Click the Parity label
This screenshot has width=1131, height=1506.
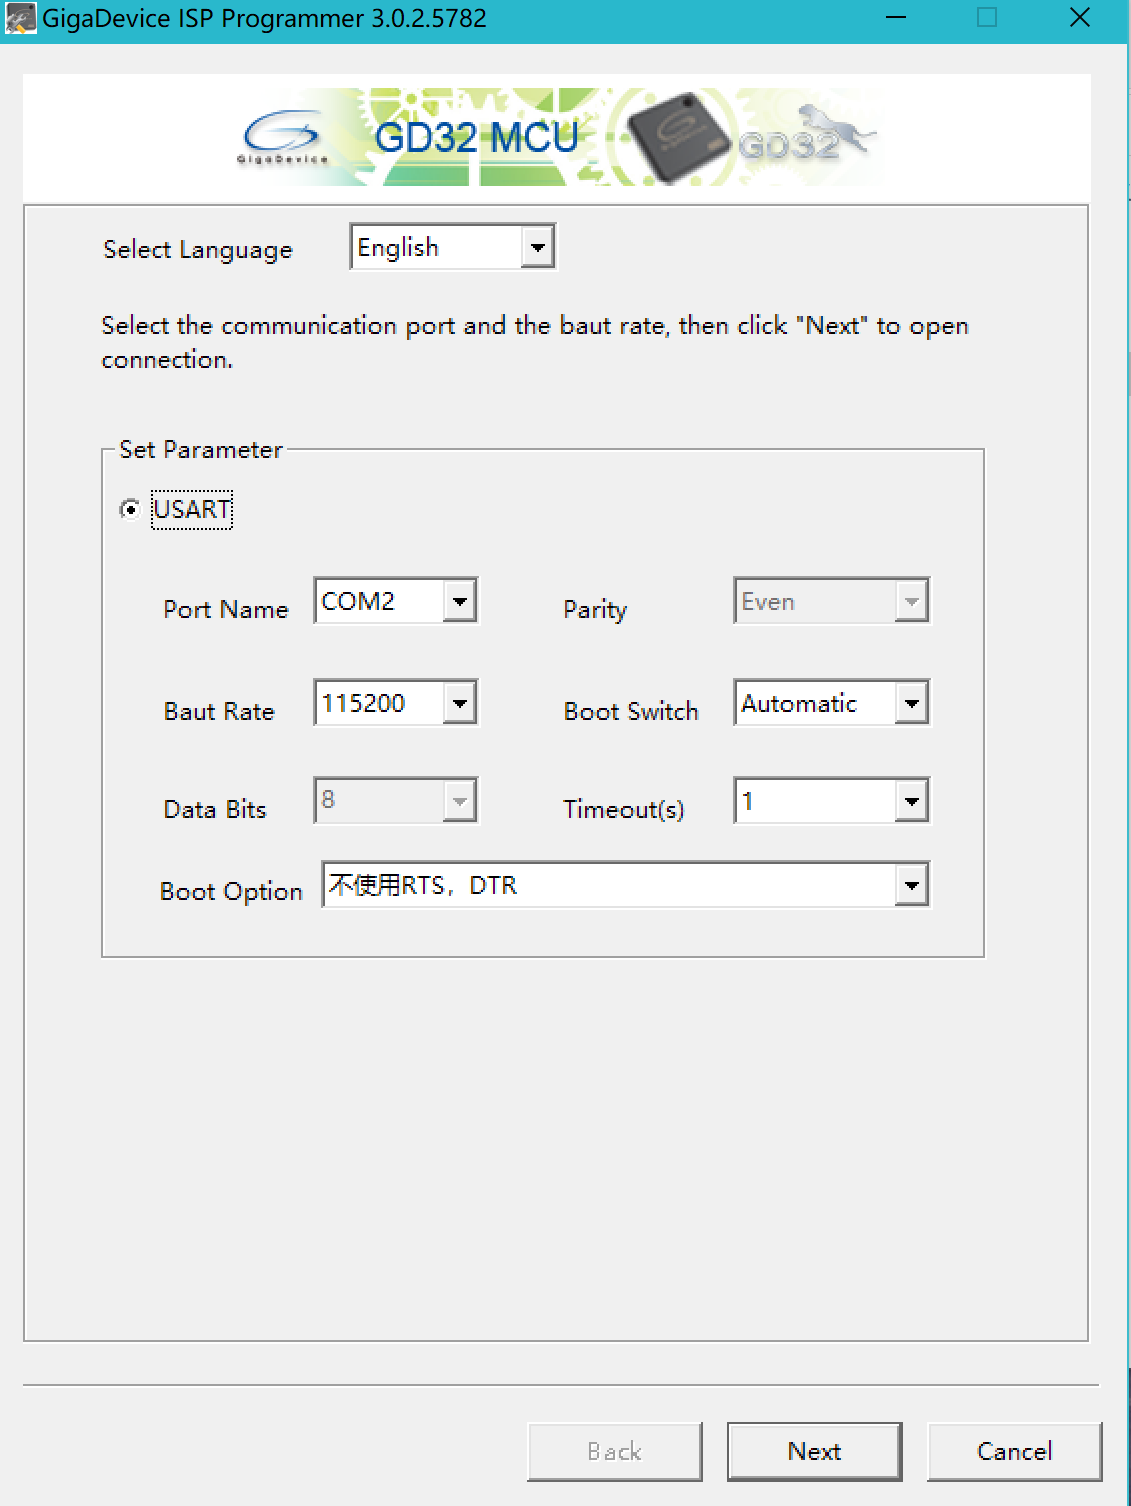[x=595, y=610]
